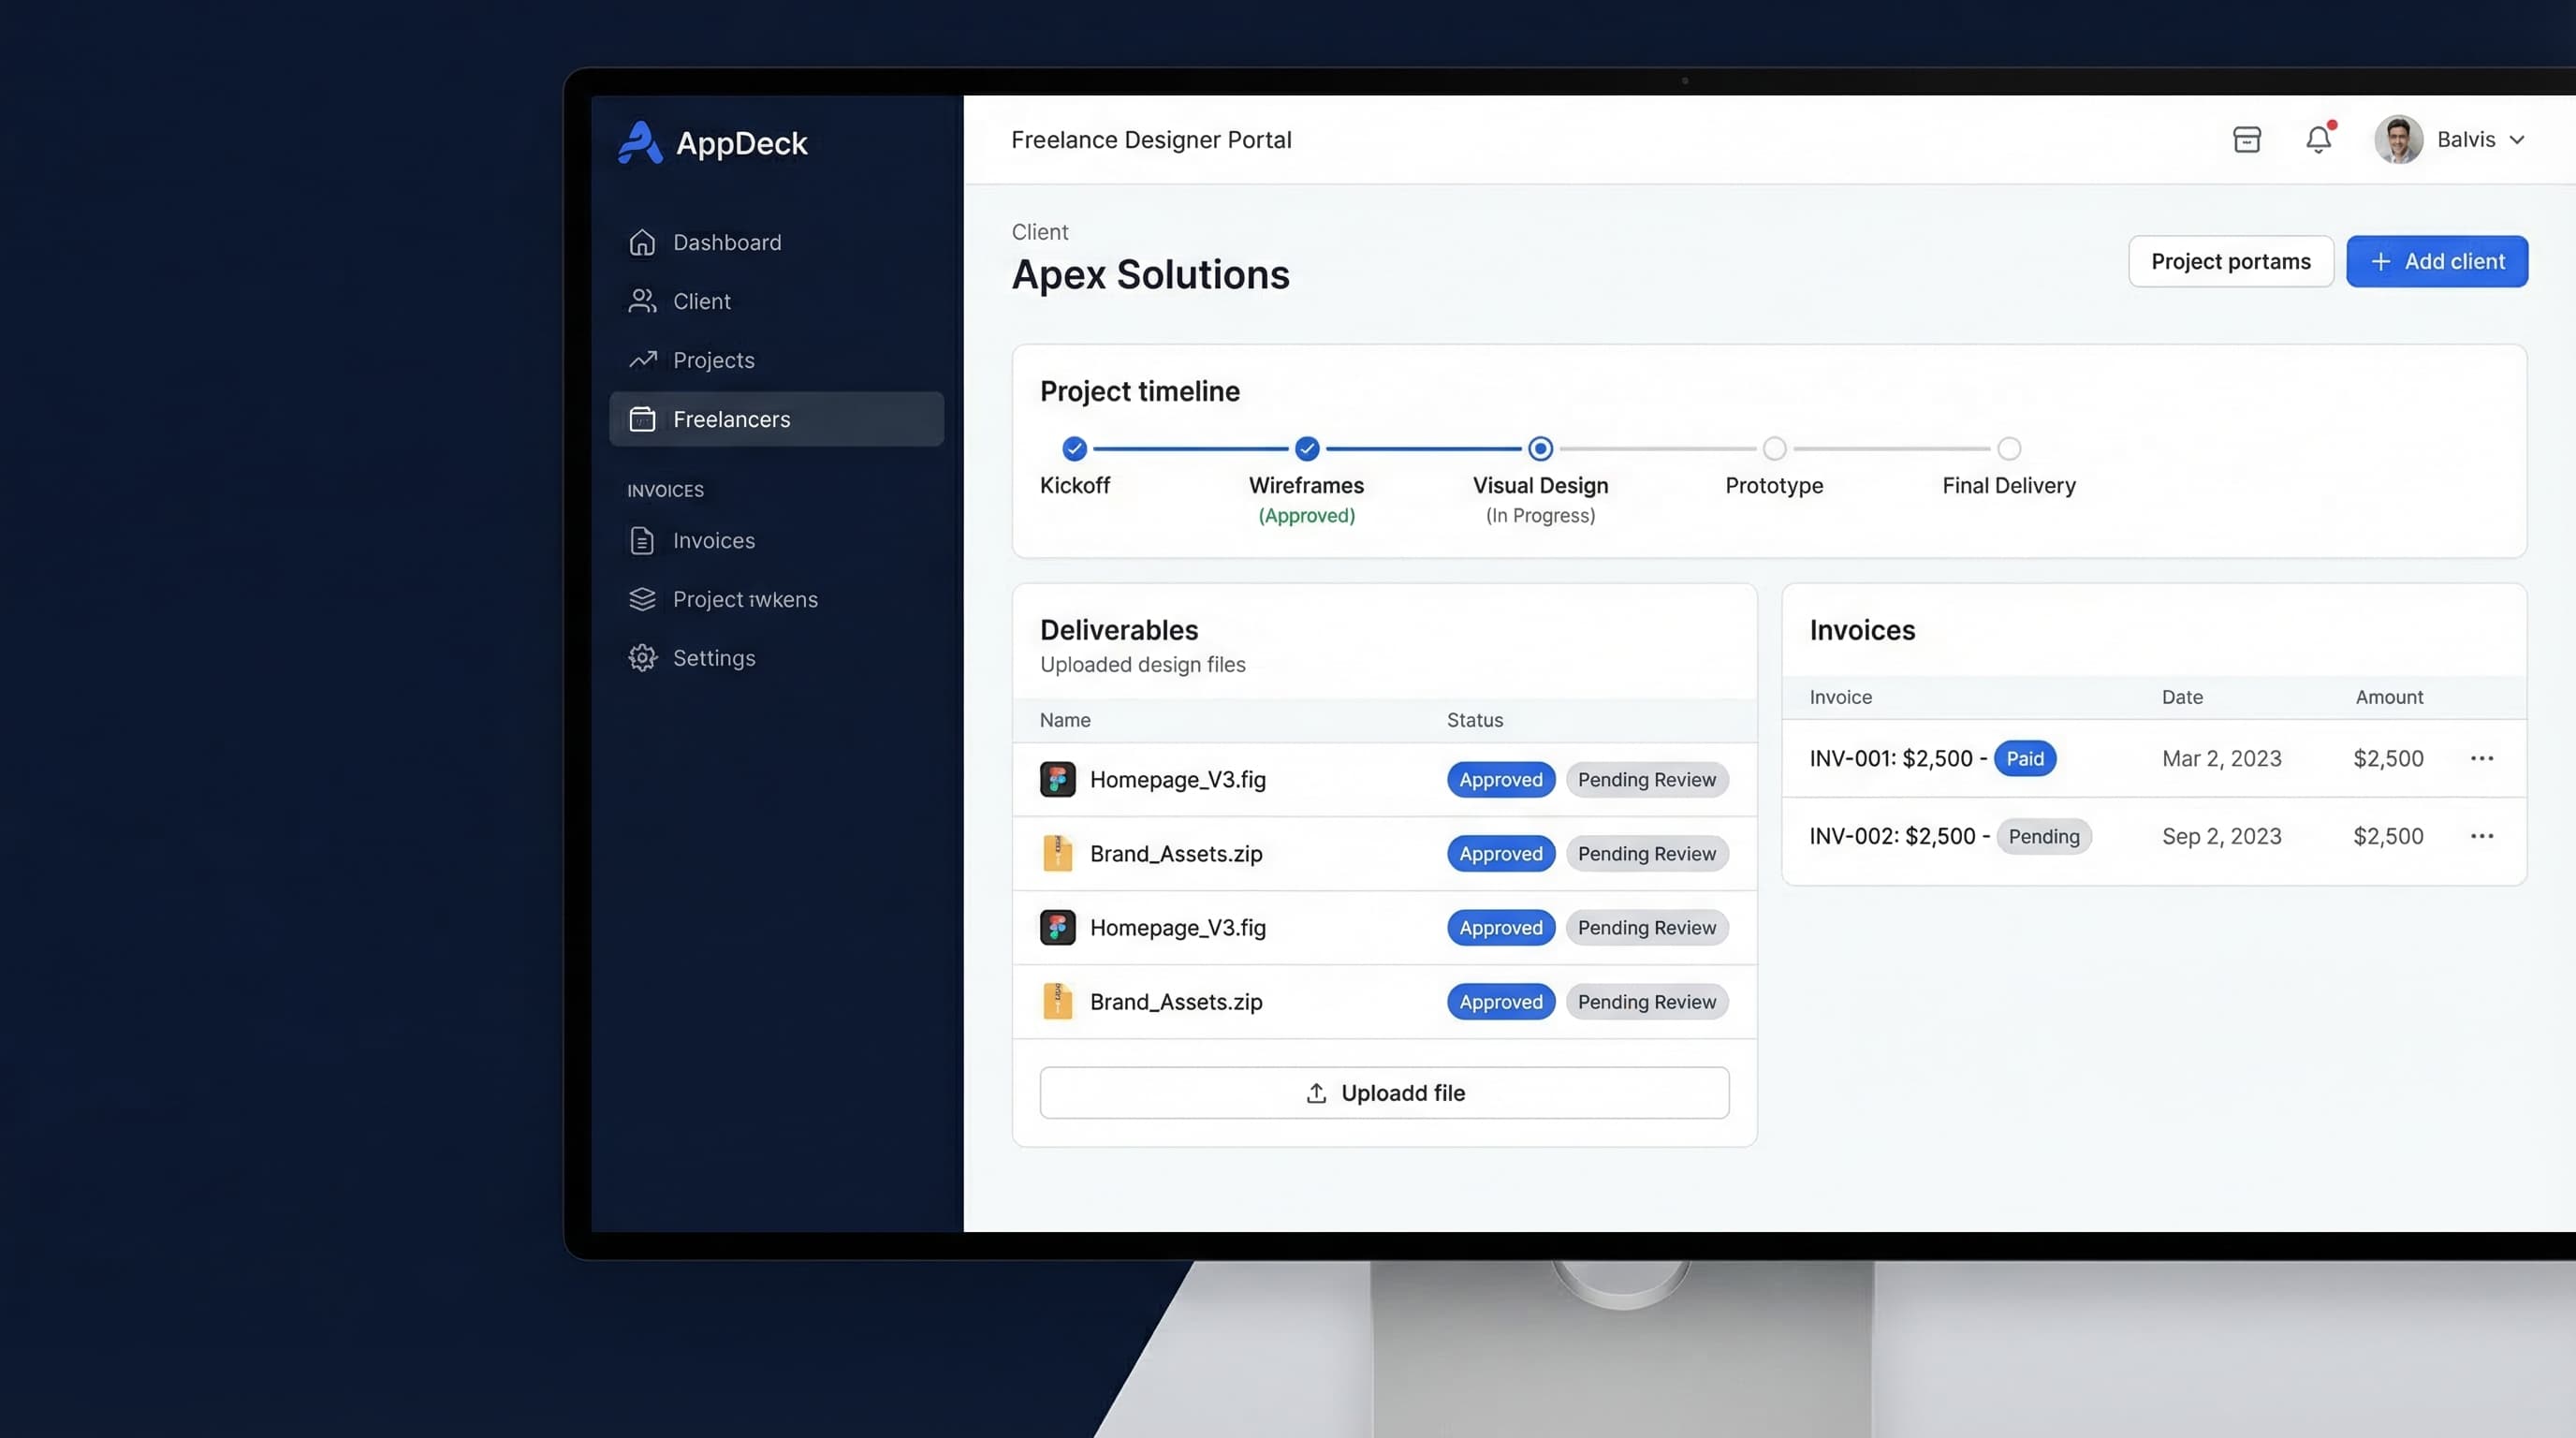Open the archive box icon in header
Image resolution: width=2576 pixels, height=1438 pixels.
point(2247,139)
